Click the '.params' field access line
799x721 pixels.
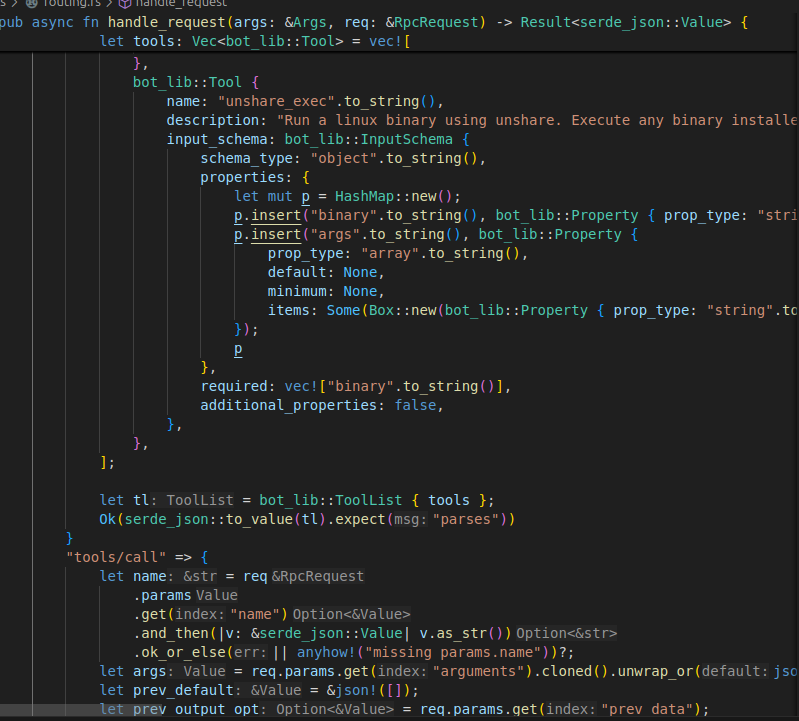163,595
